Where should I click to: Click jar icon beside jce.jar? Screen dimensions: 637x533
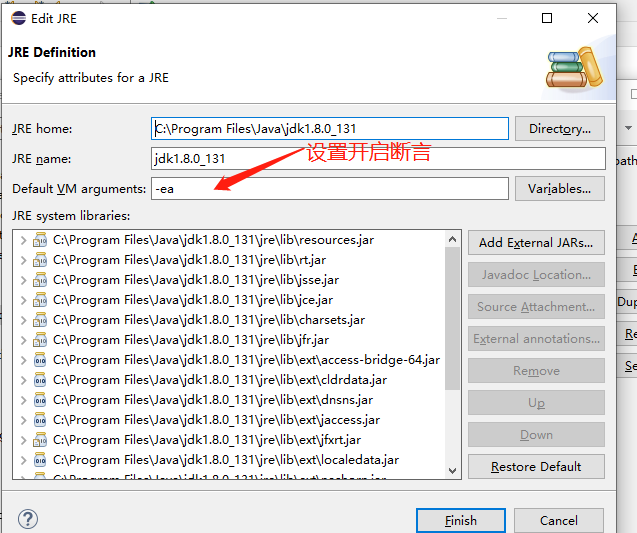pyautogui.click(x=40, y=300)
